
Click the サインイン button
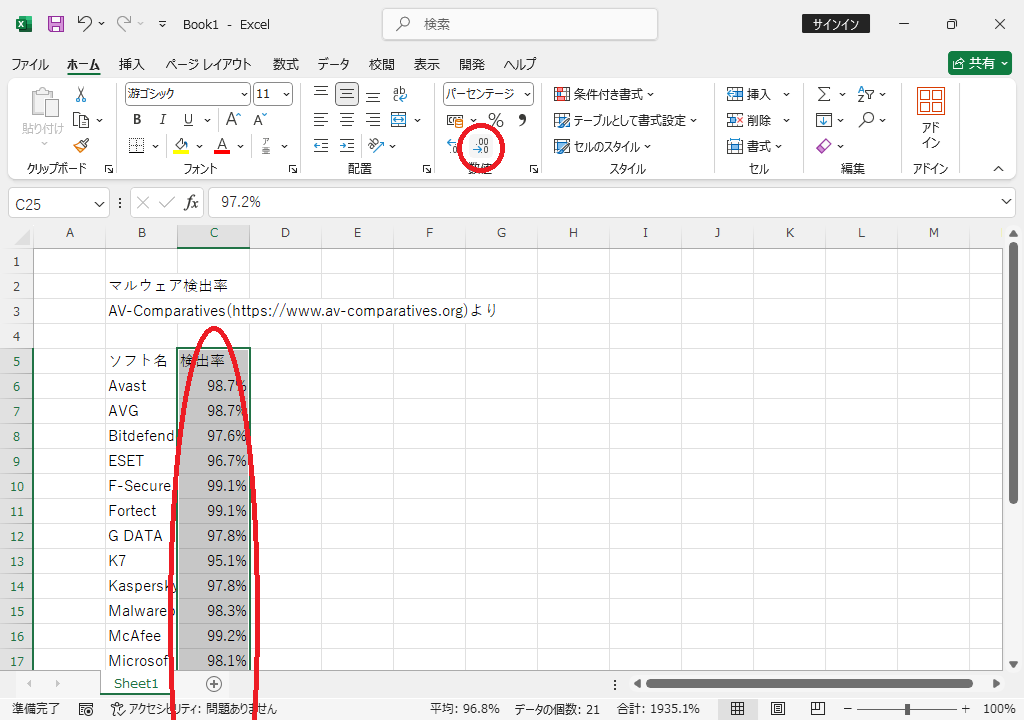pos(836,24)
